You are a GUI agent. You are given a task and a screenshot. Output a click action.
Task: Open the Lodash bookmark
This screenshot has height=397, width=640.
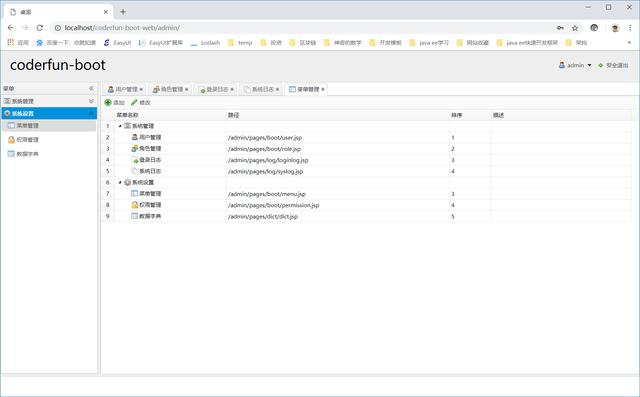(x=205, y=42)
